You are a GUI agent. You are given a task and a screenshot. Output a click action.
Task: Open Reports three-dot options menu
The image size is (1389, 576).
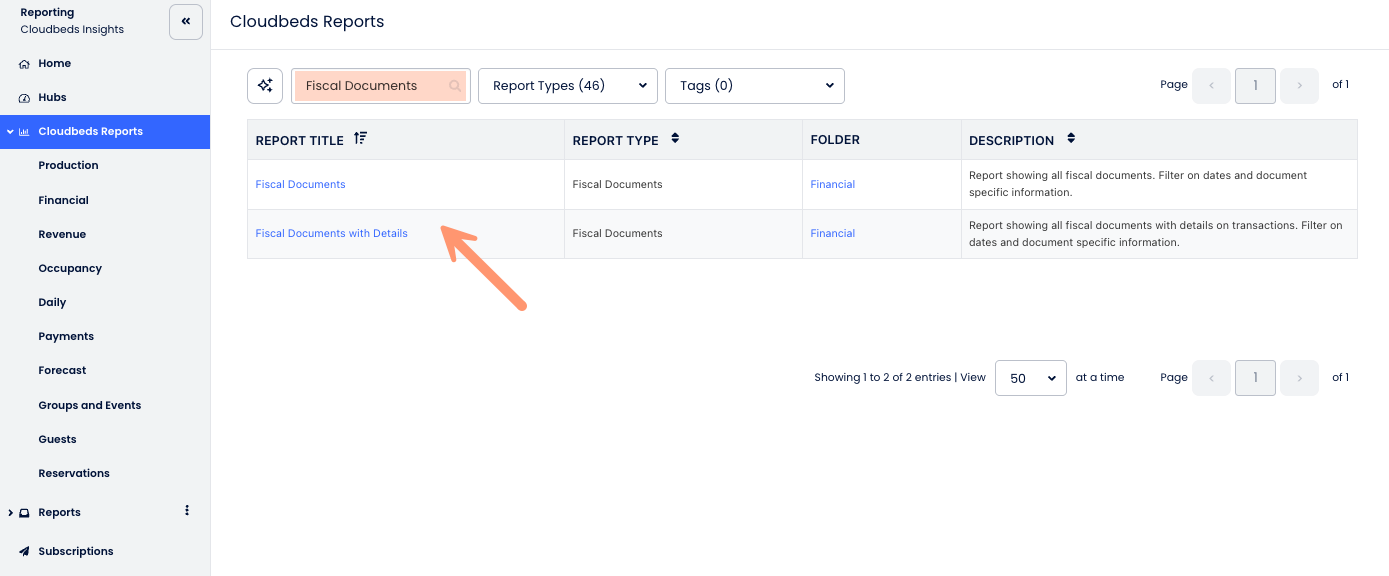pos(187,511)
